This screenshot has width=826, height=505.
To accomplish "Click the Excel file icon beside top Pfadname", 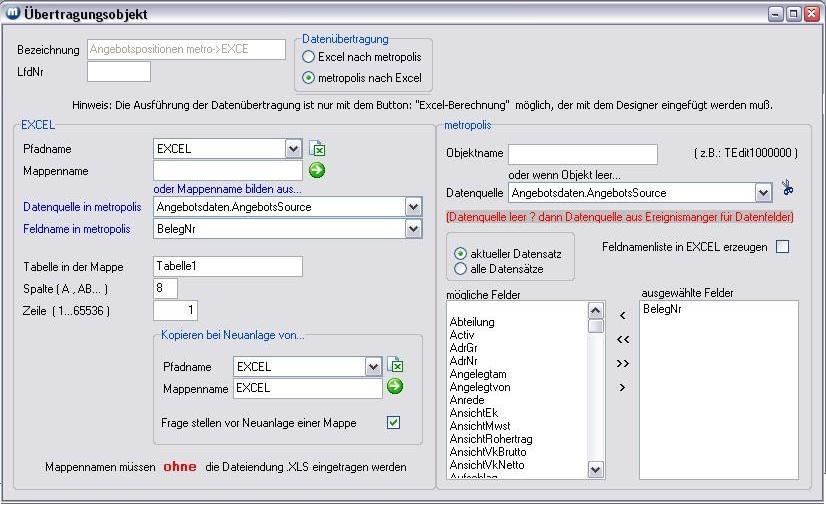I will click(317, 149).
